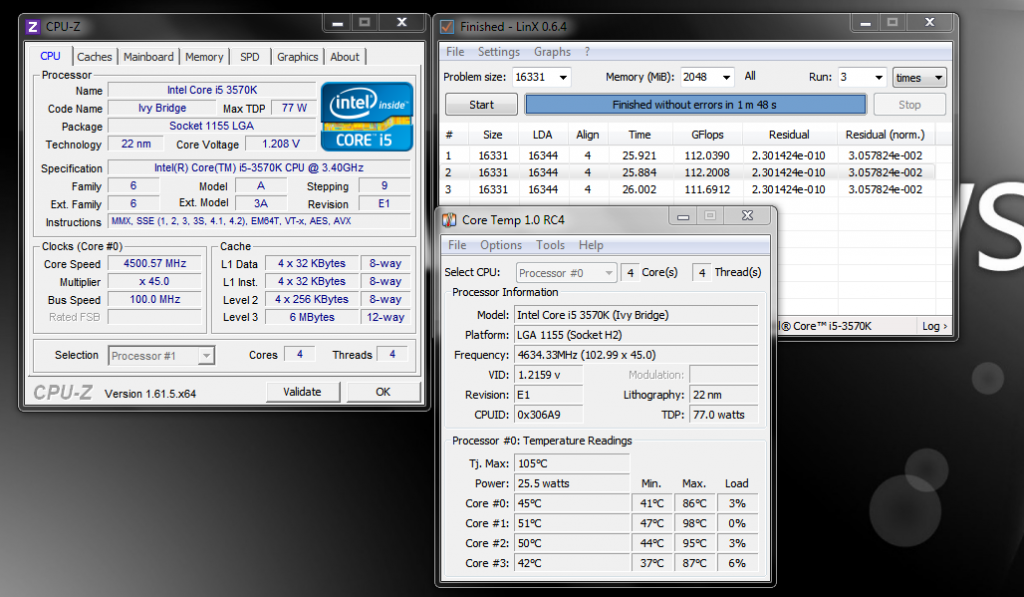
Task: Open the Run count dropdown
Action: coord(877,78)
